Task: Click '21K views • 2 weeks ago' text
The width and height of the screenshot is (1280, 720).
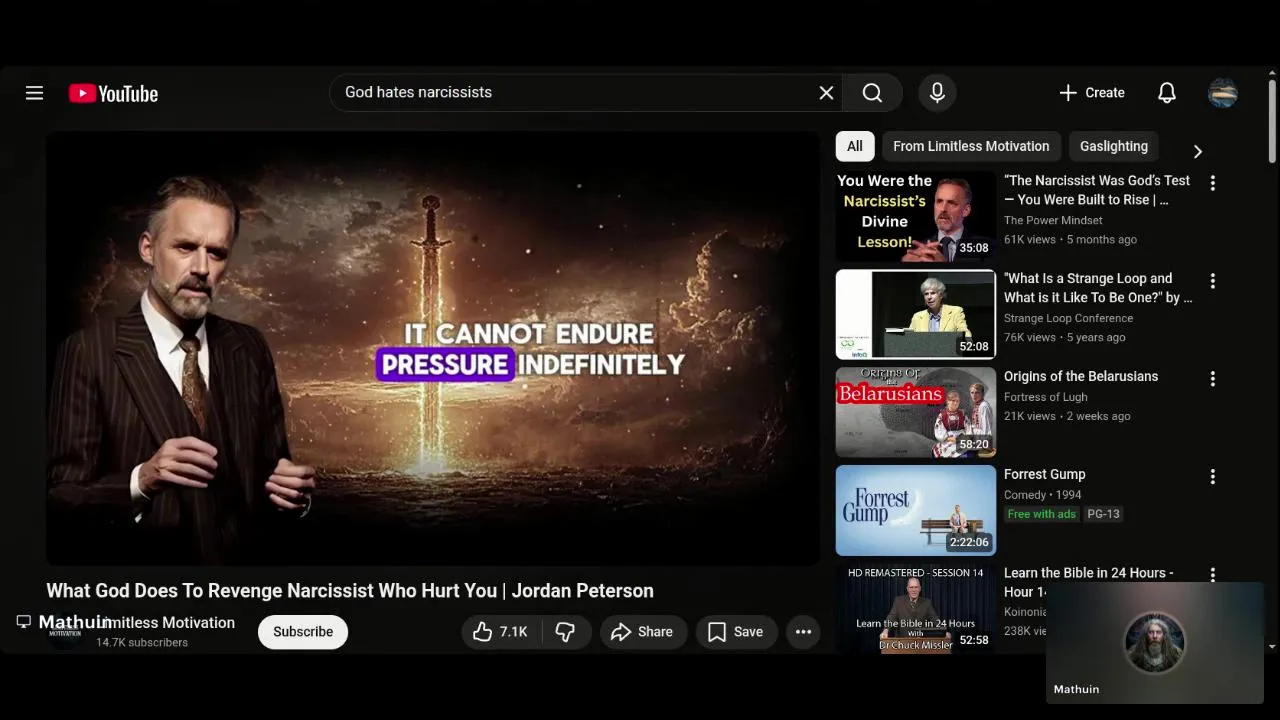Action: [1067, 416]
